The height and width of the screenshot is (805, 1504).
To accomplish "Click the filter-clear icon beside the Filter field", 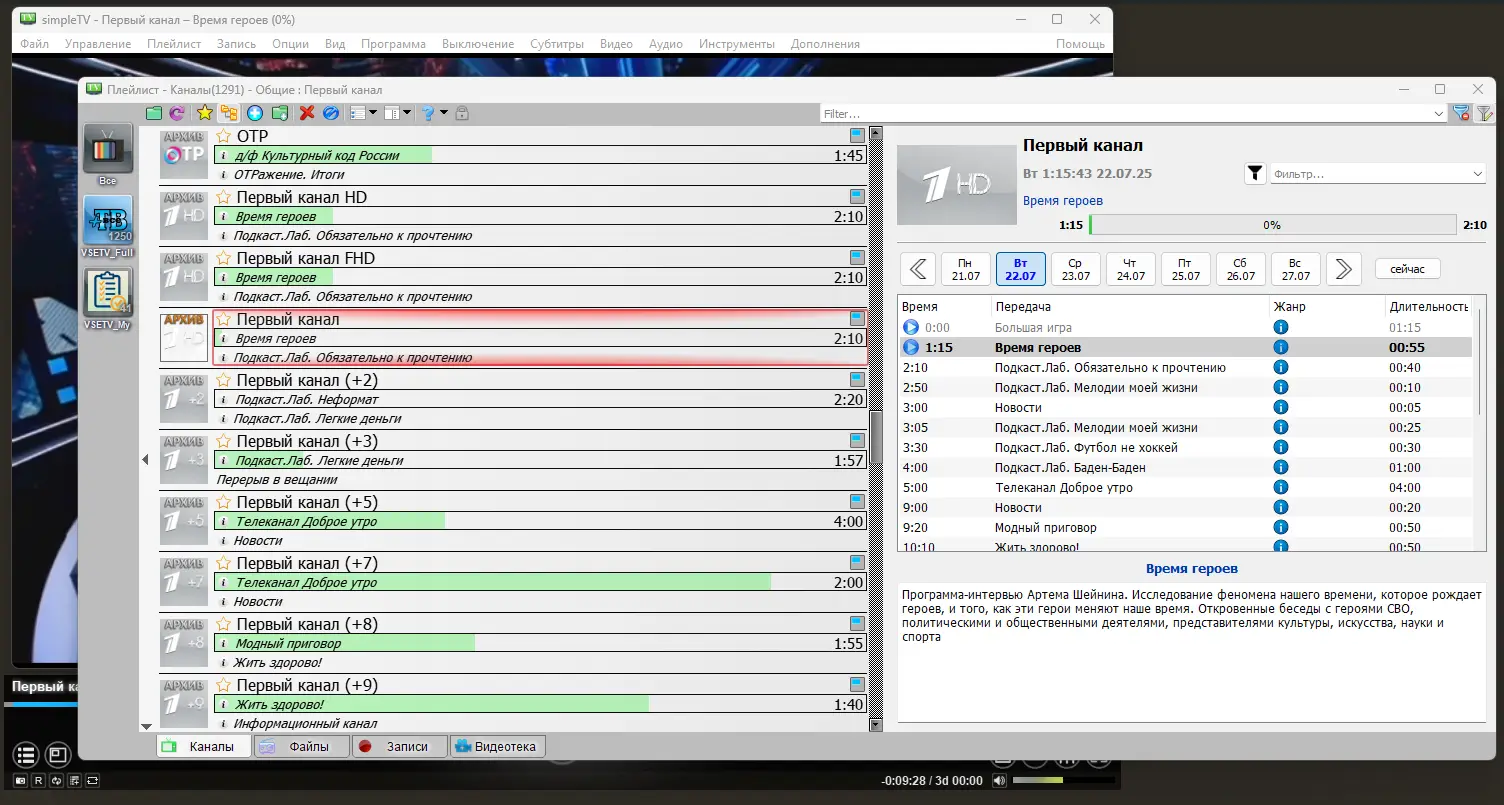I will (1461, 113).
